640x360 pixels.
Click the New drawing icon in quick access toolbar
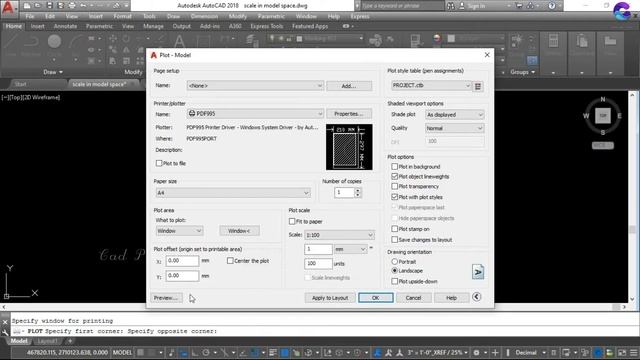(x=27, y=6)
